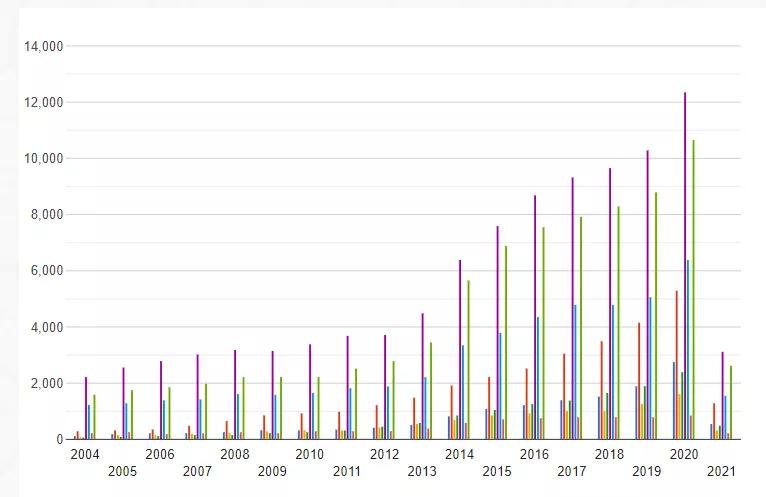This screenshot has height=497, width=766.
Task: Click the 2012 x-axis year label
Action: [384, 454]
